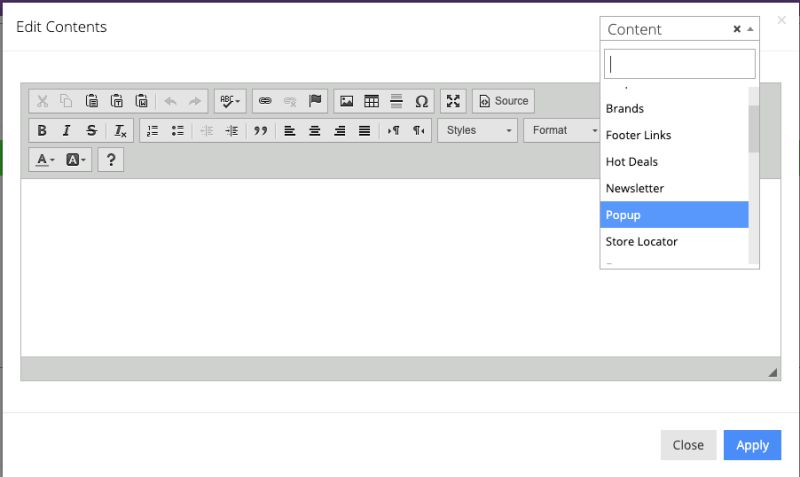Insert an image using picture icon
The width and height of the screenshot is (800, 477).
point(346,101)
